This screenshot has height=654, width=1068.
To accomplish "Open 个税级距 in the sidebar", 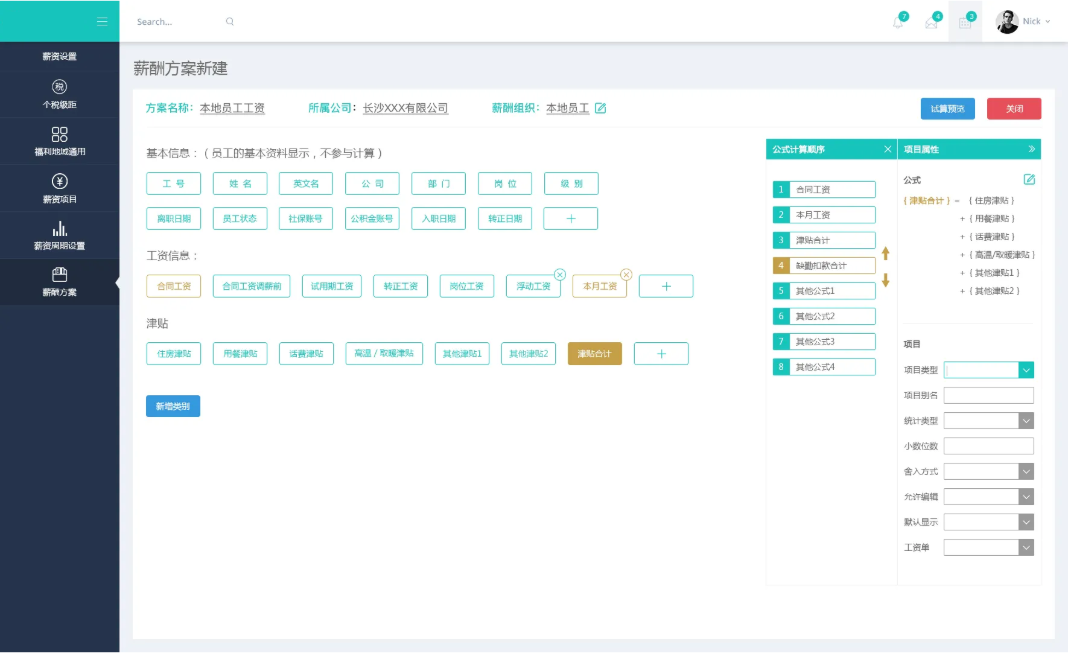I will pos(59,94).
